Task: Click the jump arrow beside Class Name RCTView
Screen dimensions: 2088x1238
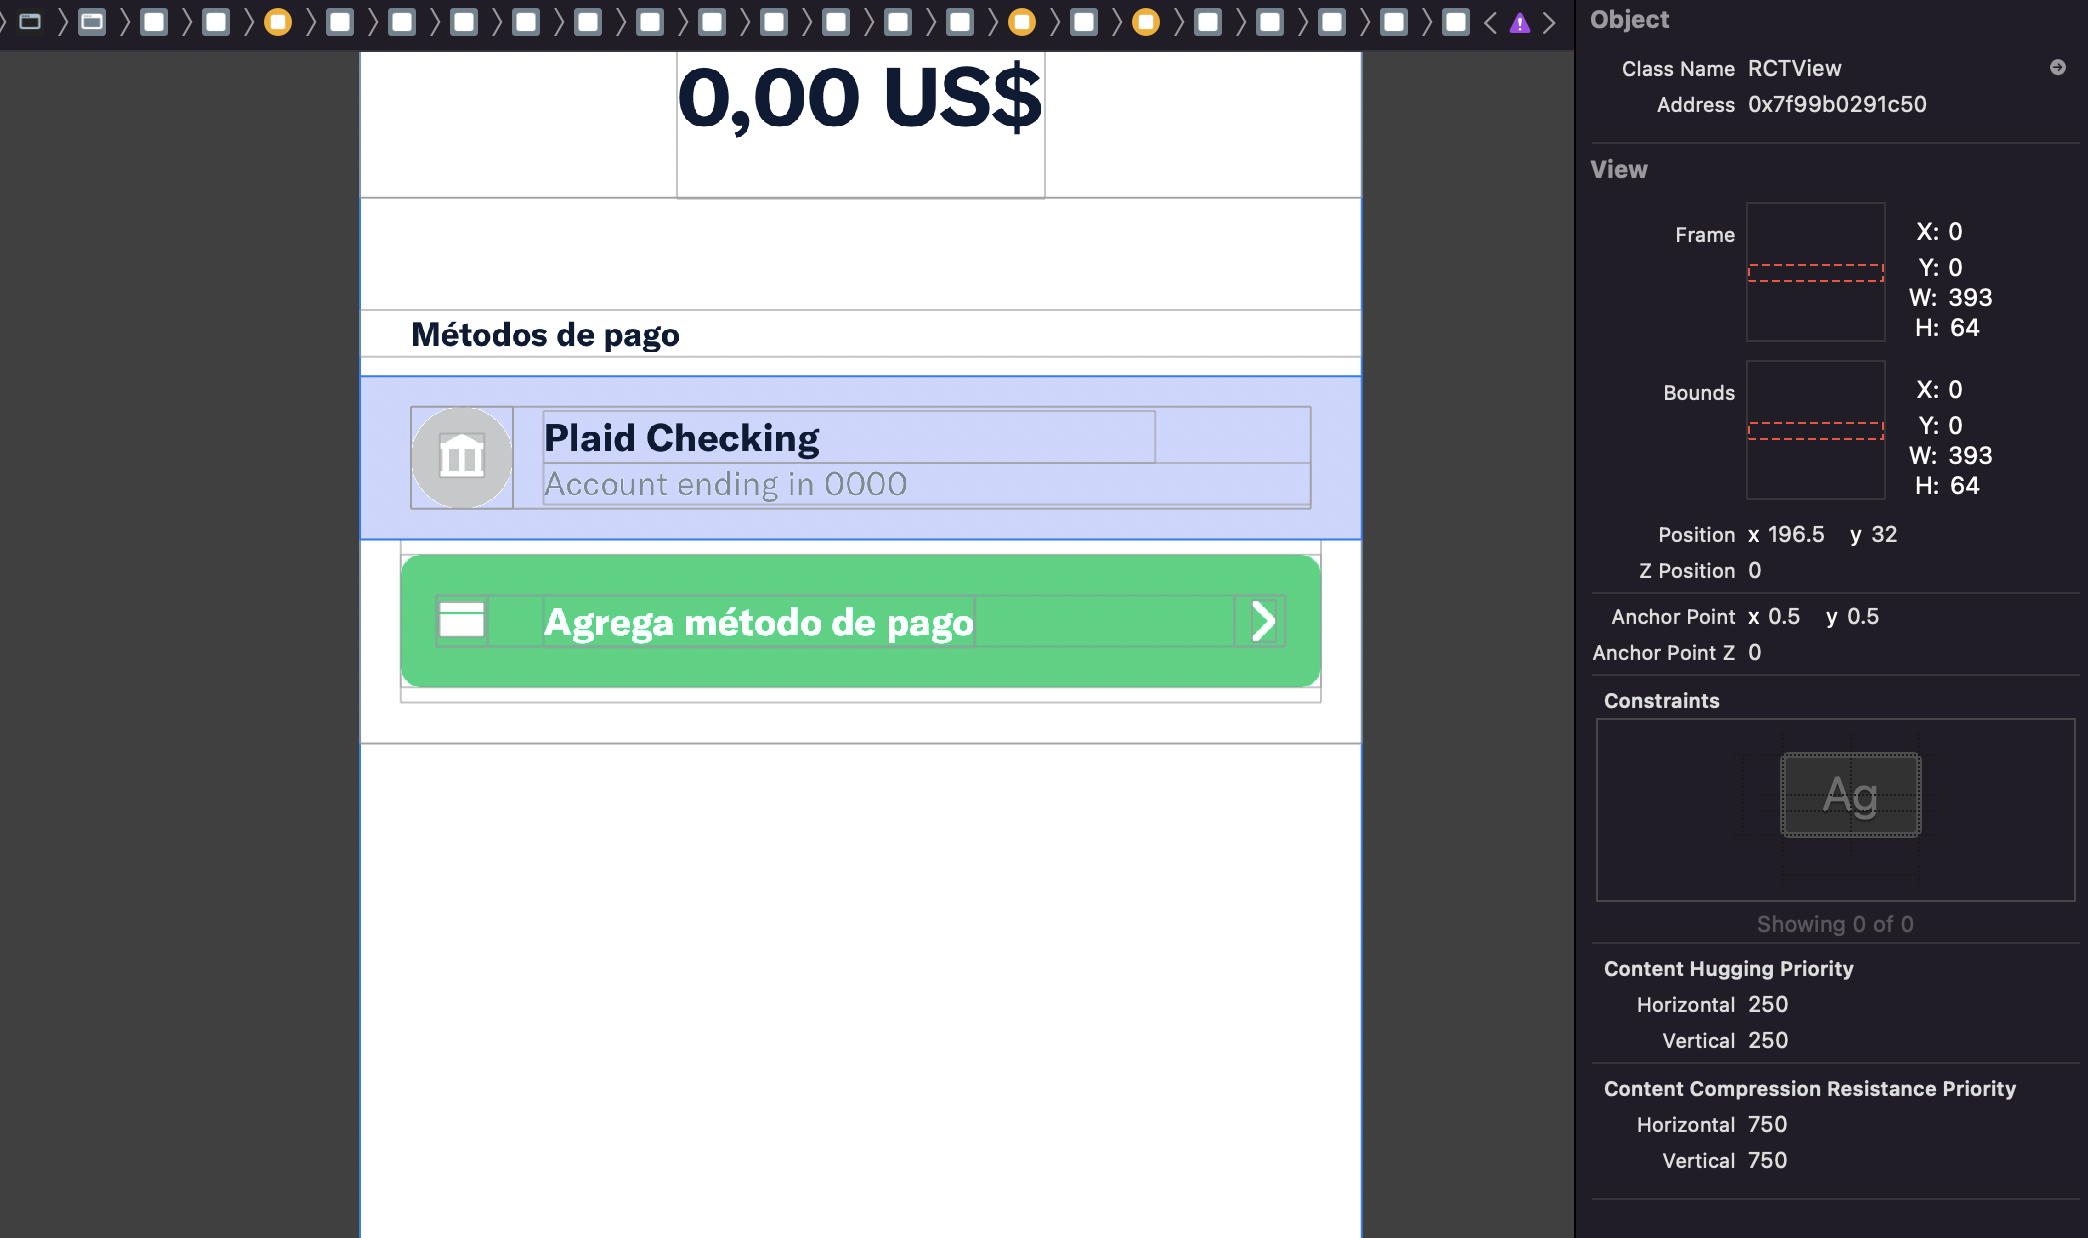Action: coord(2057,67)
